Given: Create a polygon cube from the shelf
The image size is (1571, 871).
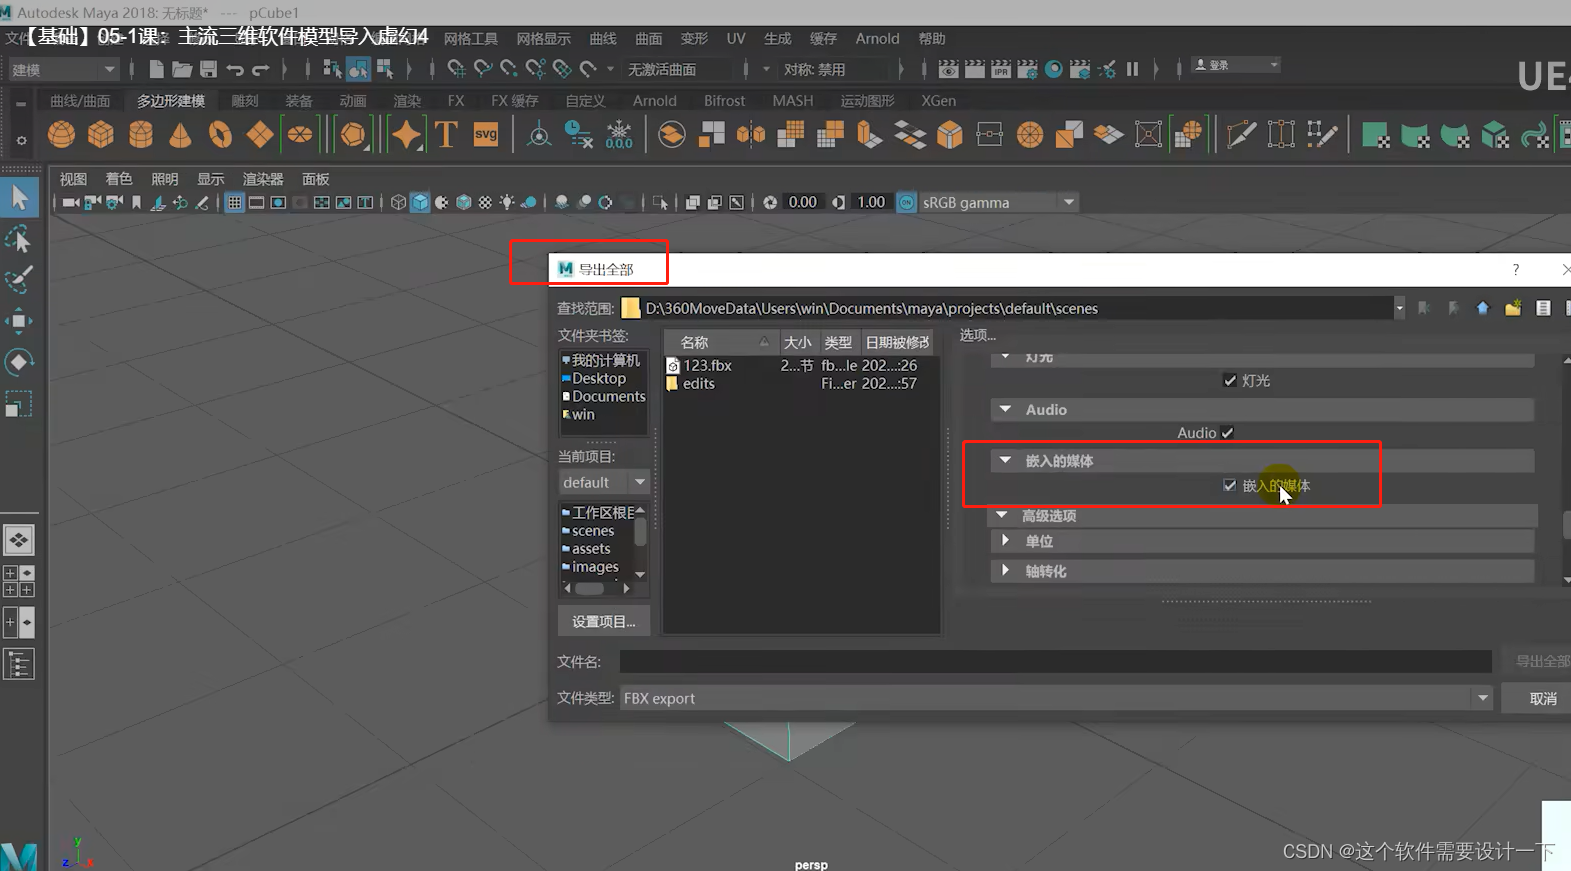Looking at the screenshot, I should [101, 134].
